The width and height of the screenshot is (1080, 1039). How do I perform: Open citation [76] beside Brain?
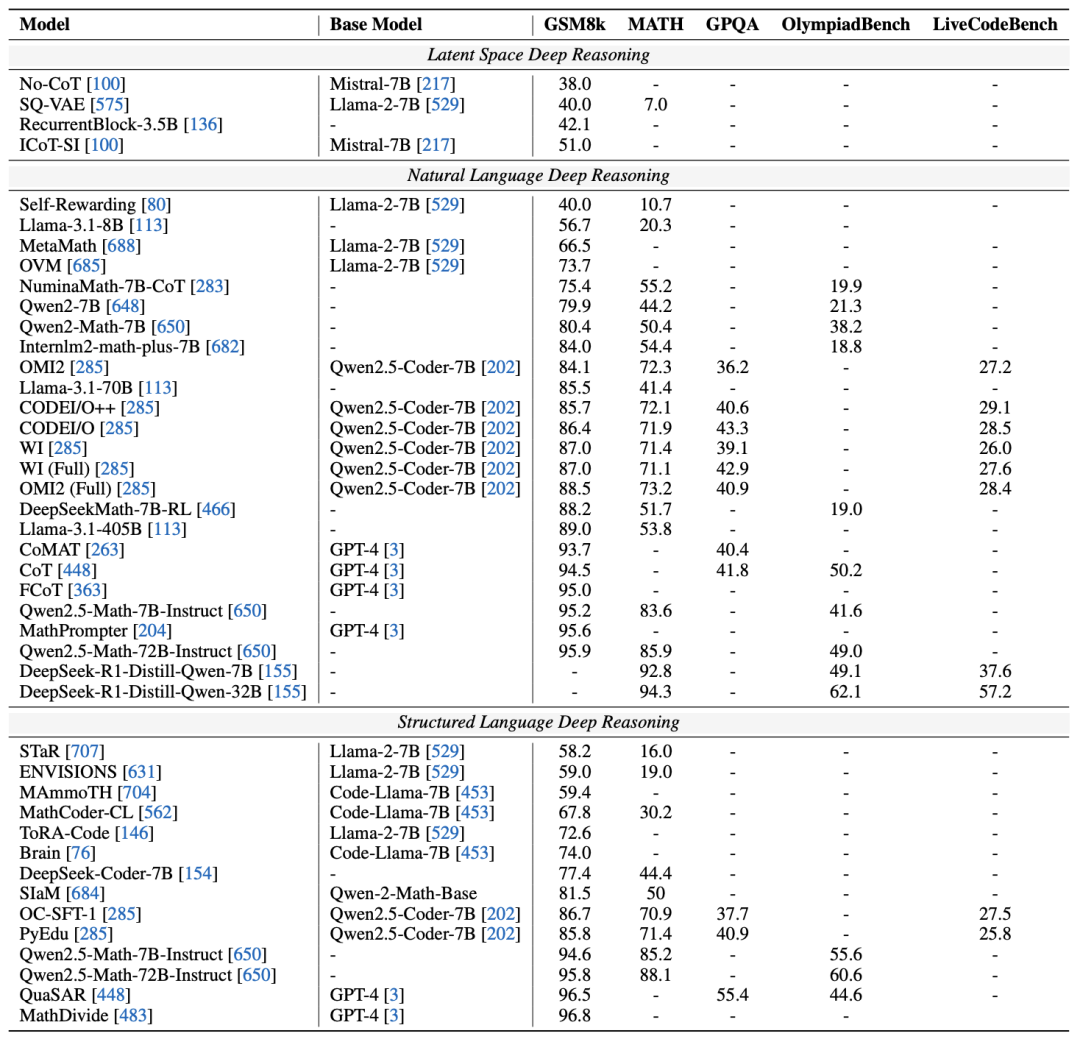point(81,854)
